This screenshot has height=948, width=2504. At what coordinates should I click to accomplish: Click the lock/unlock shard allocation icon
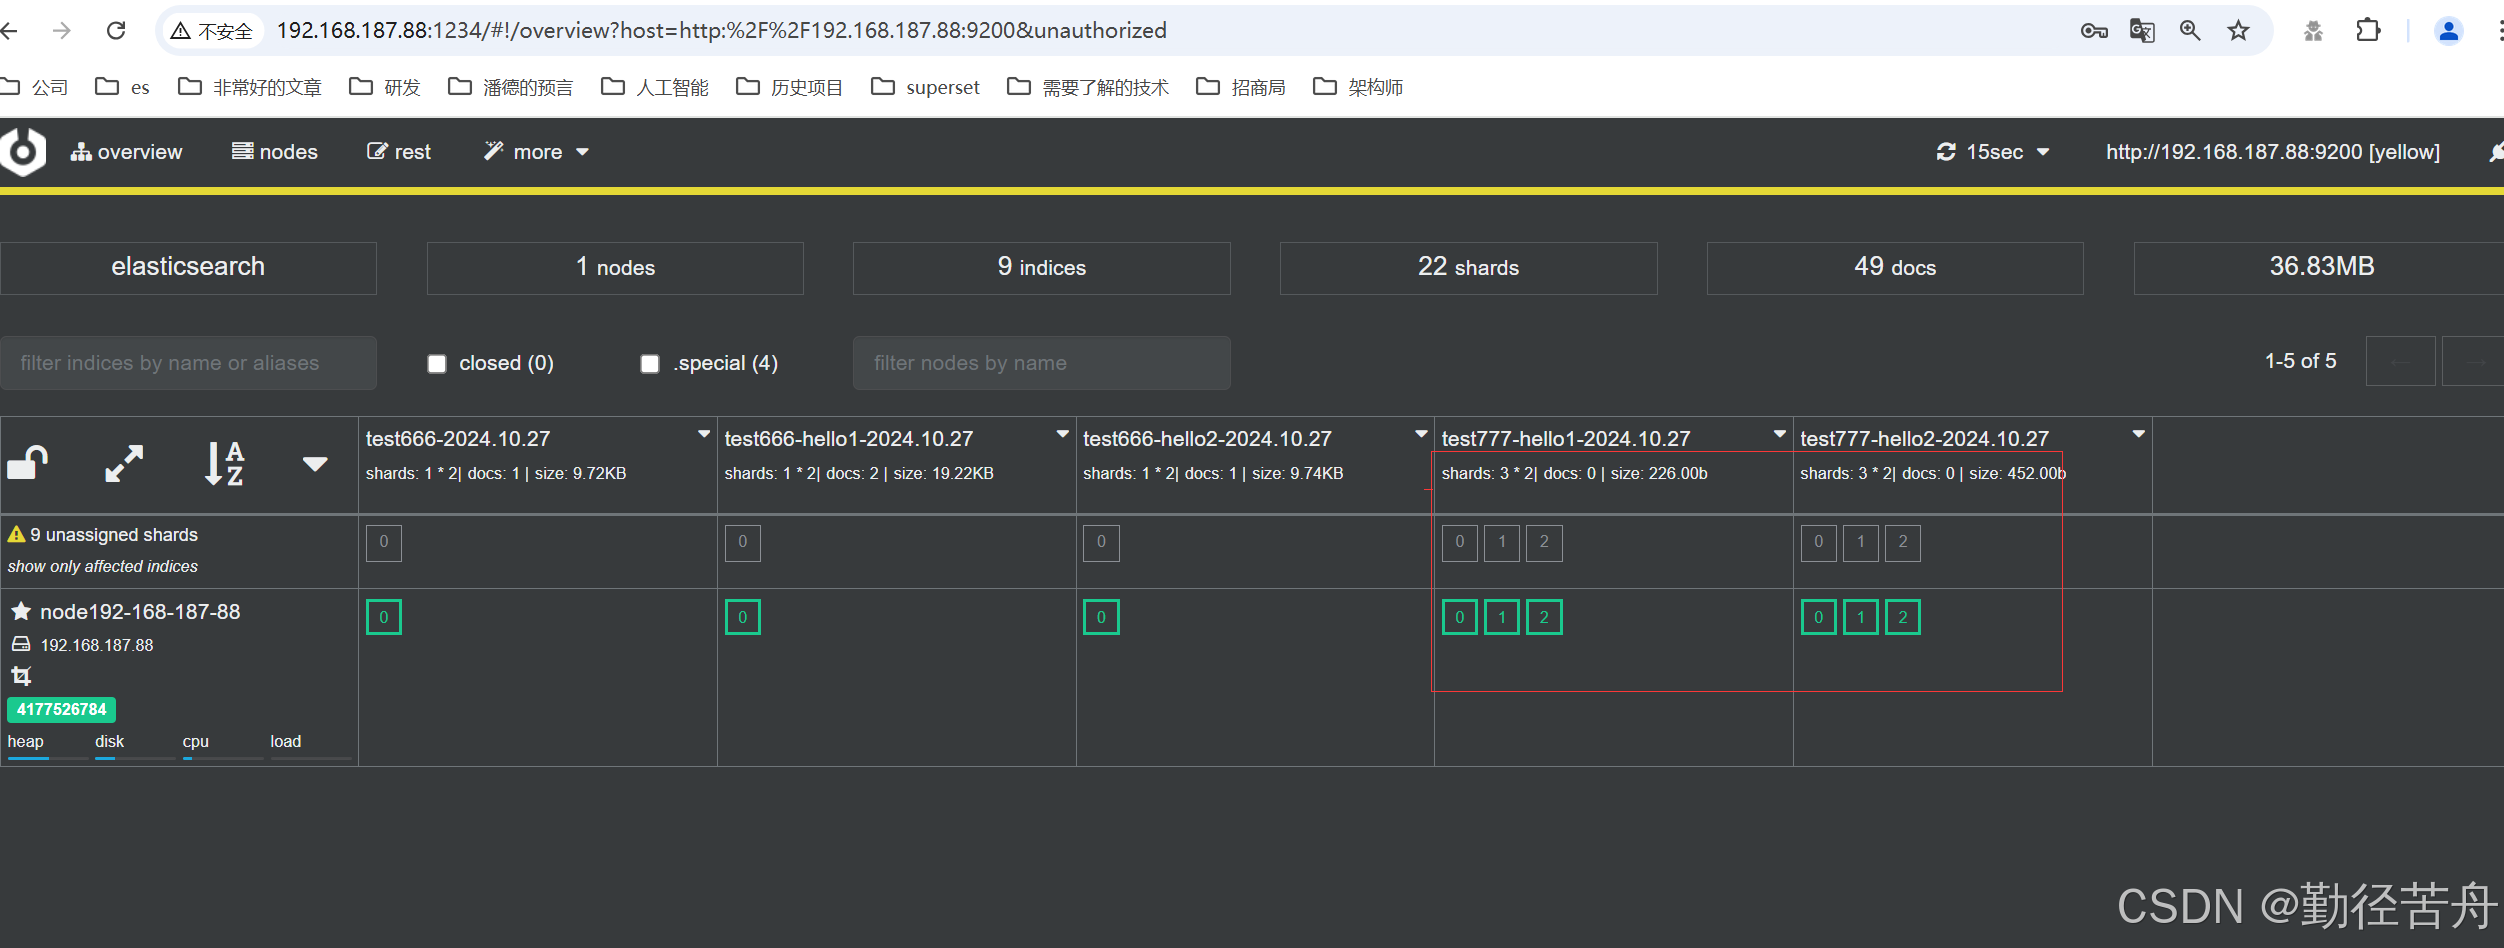[28, 463]
